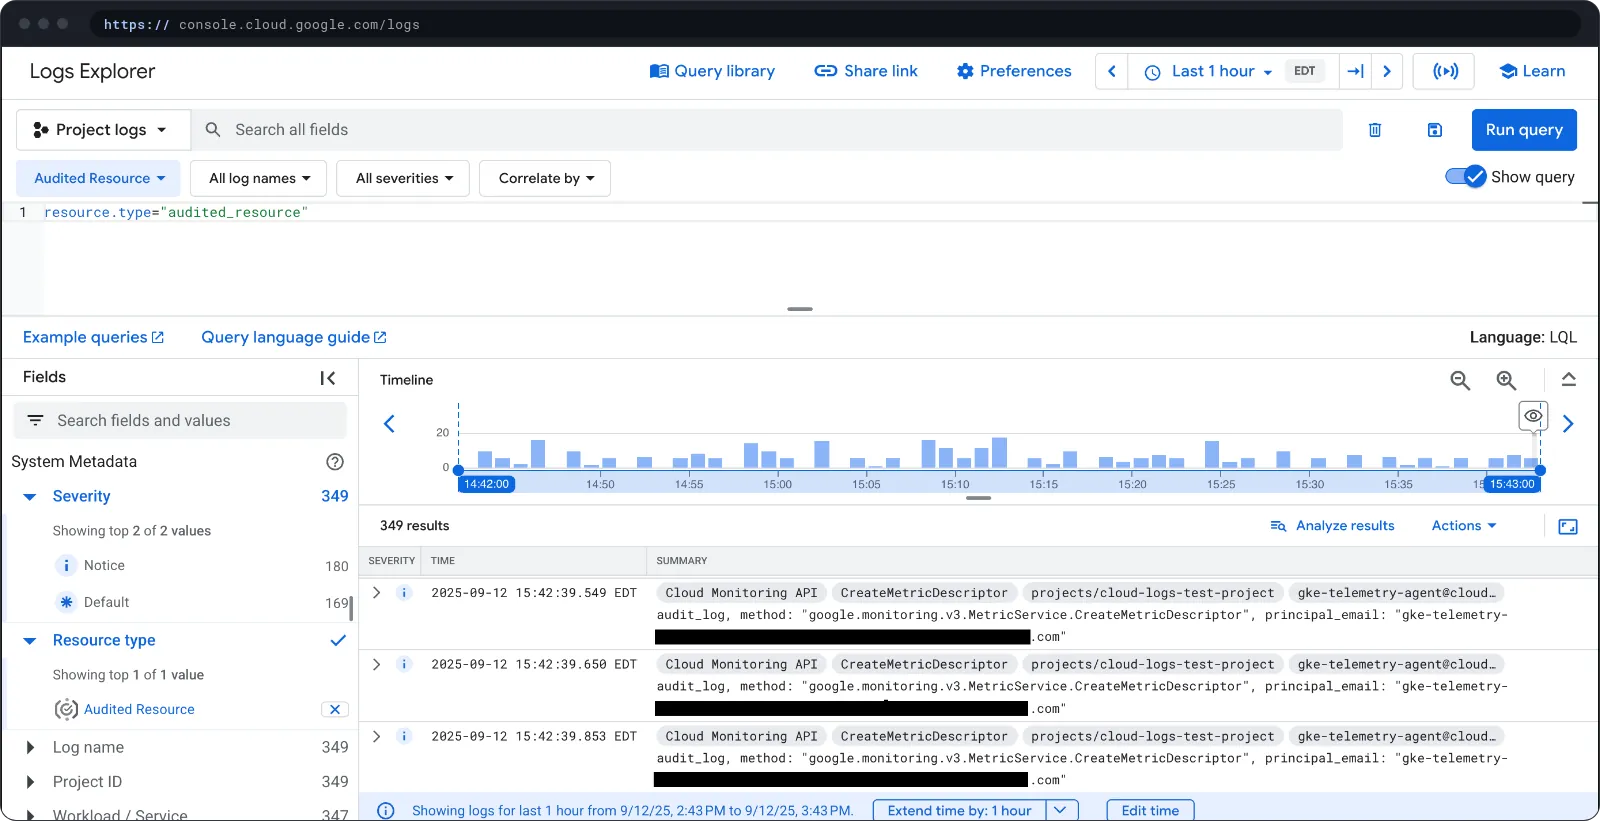Image resolution: width=1600 pixels, height=821 pixels.
Task: Open the Project logs scope dropdown
Action: pos(104,130)
